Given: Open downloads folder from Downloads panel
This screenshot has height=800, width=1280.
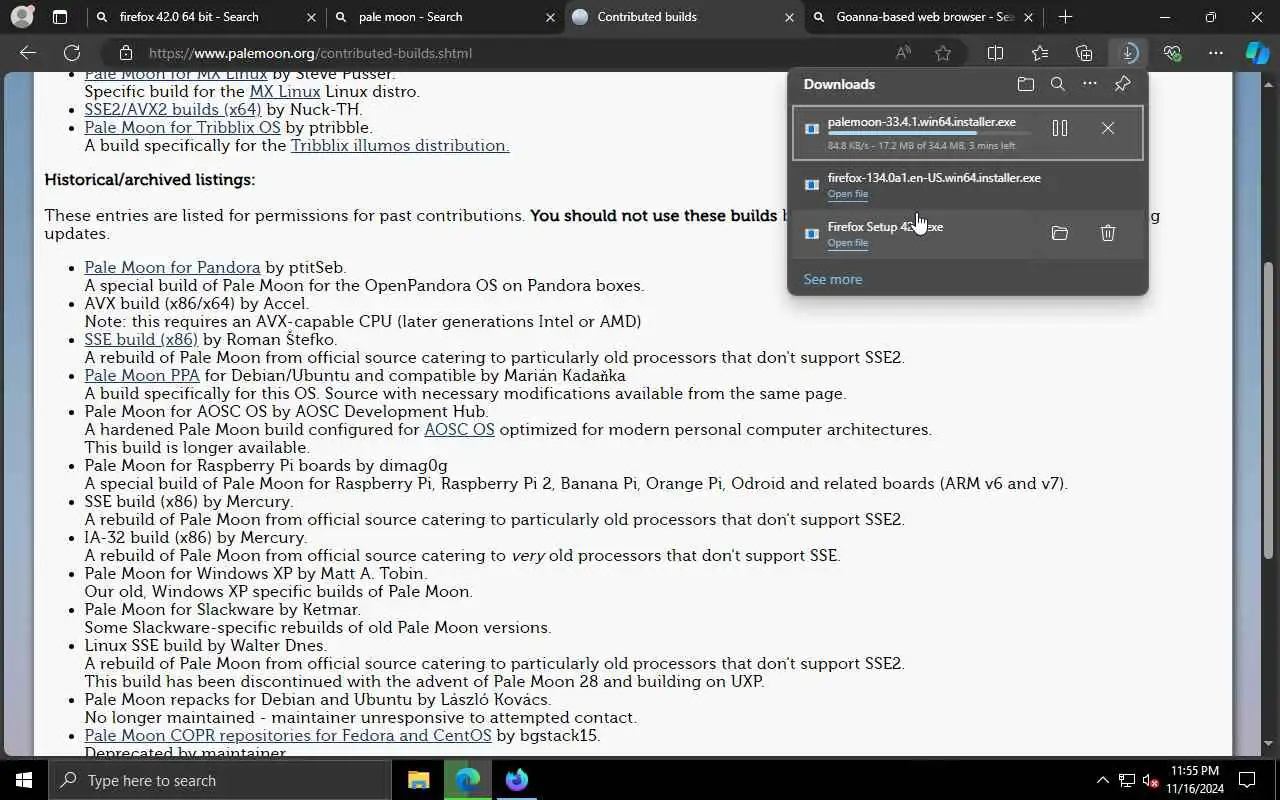Looking at the screenshot, I should [x=1025, y=84].
